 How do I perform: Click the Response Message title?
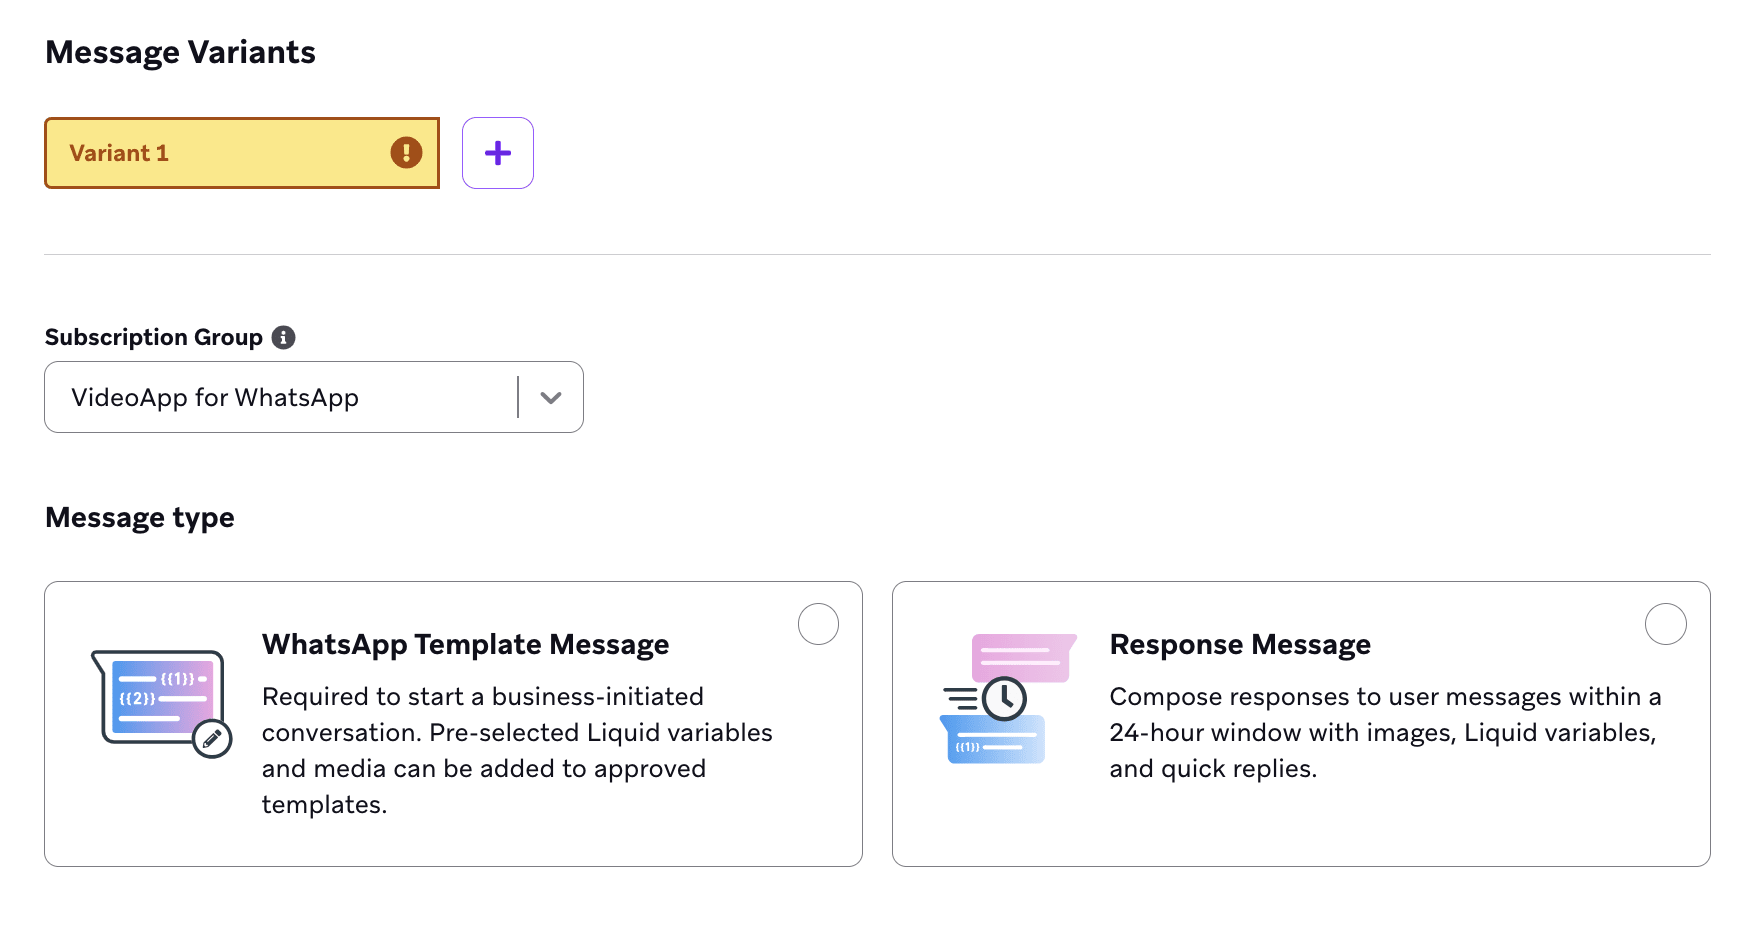[1240, 645]
